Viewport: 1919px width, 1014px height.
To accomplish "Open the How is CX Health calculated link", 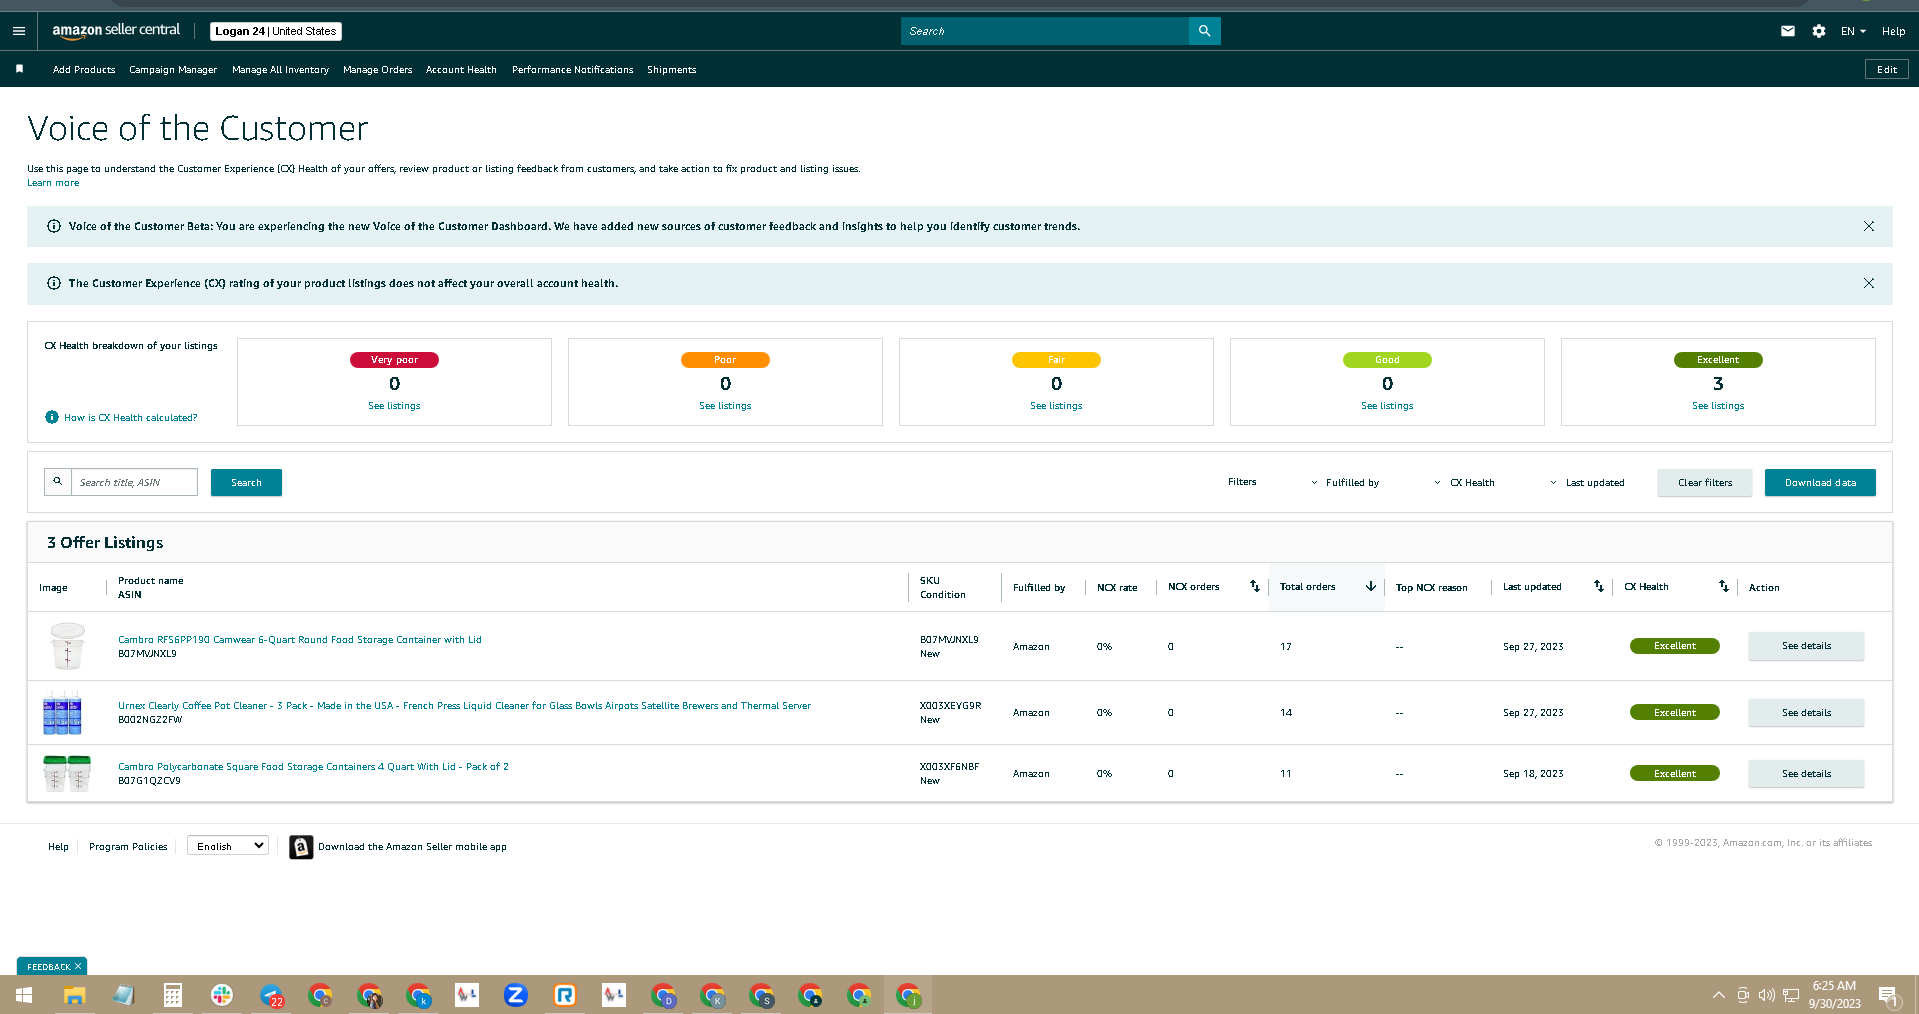I will coord(131,418).
